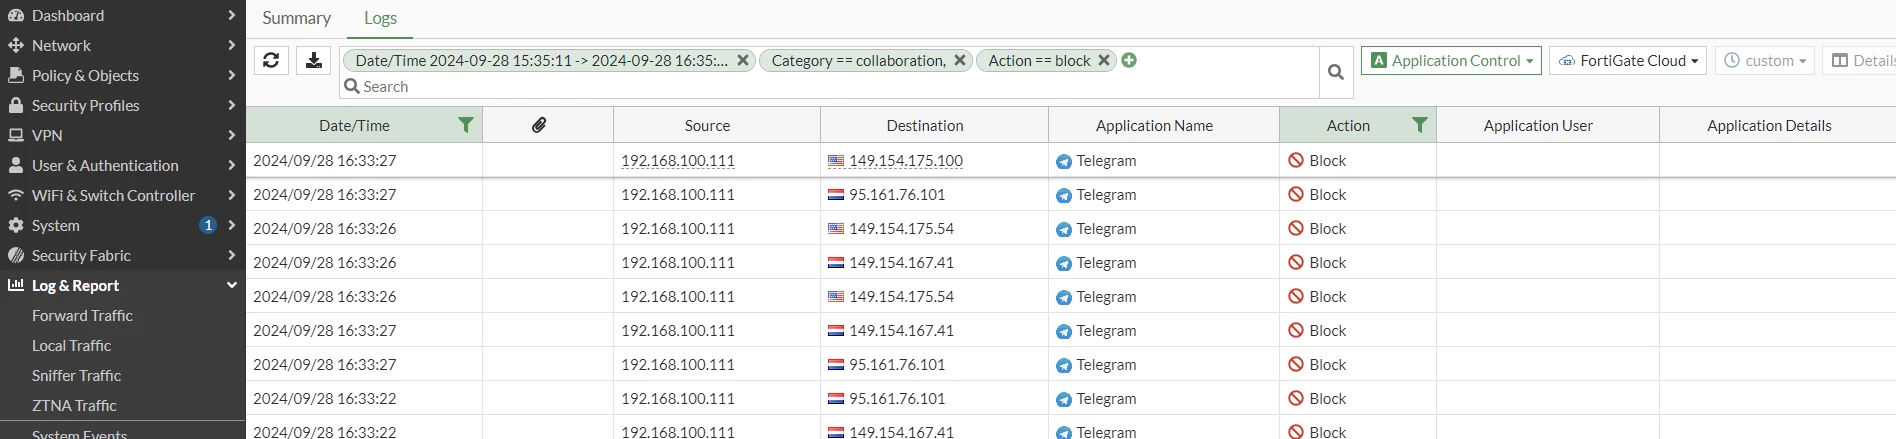
Task: Click the Network sidebar icon
Action: tap(16, 45)
